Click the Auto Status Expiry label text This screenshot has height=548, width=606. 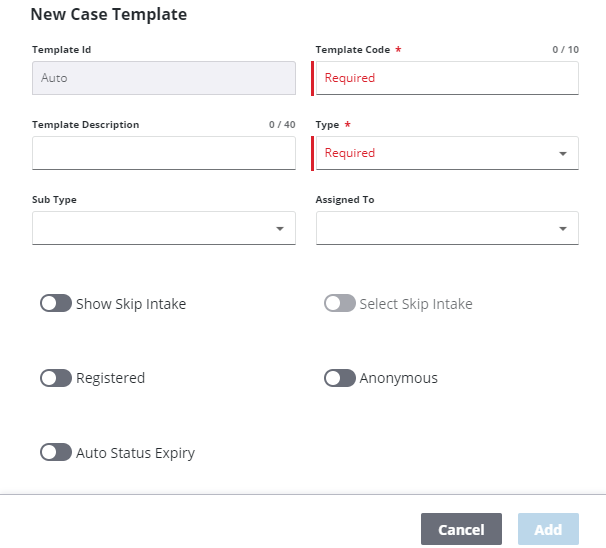[136, 453]
